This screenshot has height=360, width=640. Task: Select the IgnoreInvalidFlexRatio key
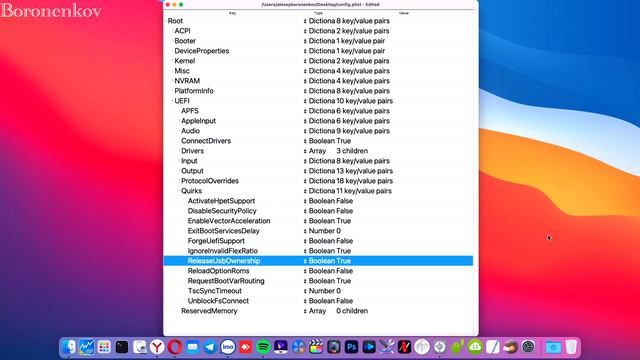pos(222,251)
